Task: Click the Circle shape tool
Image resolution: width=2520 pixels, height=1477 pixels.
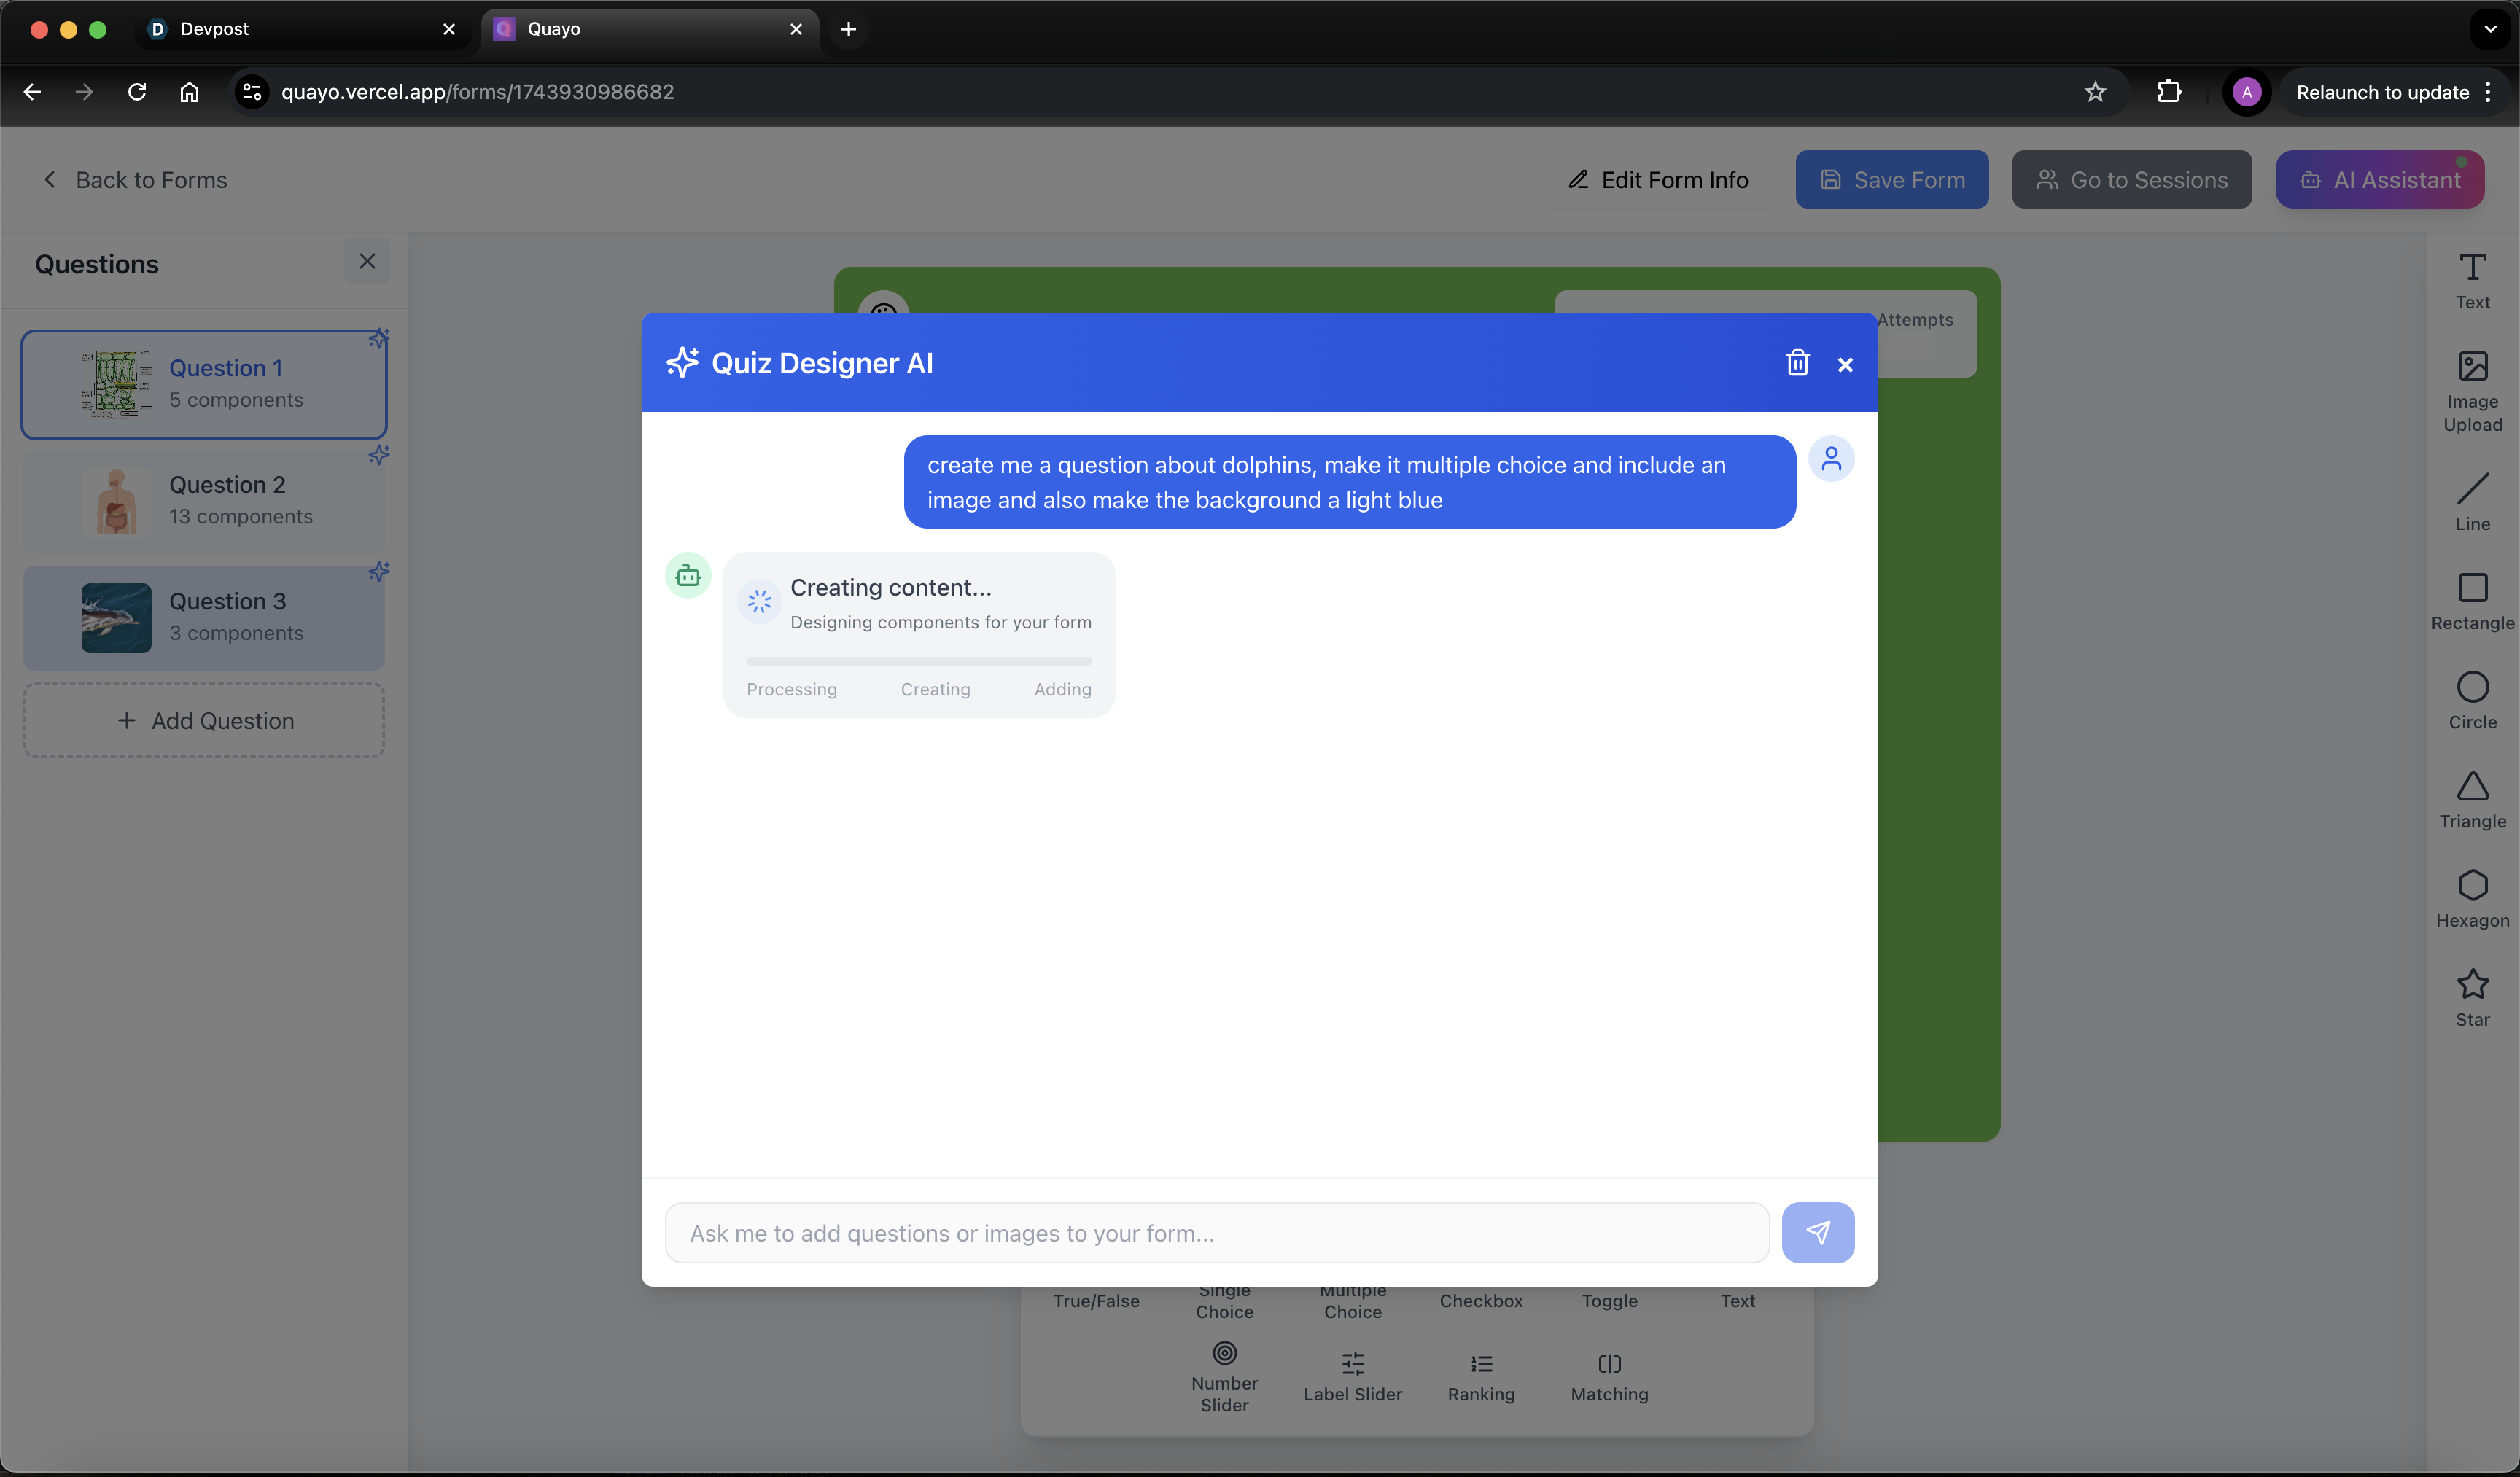Action: 2472,699
